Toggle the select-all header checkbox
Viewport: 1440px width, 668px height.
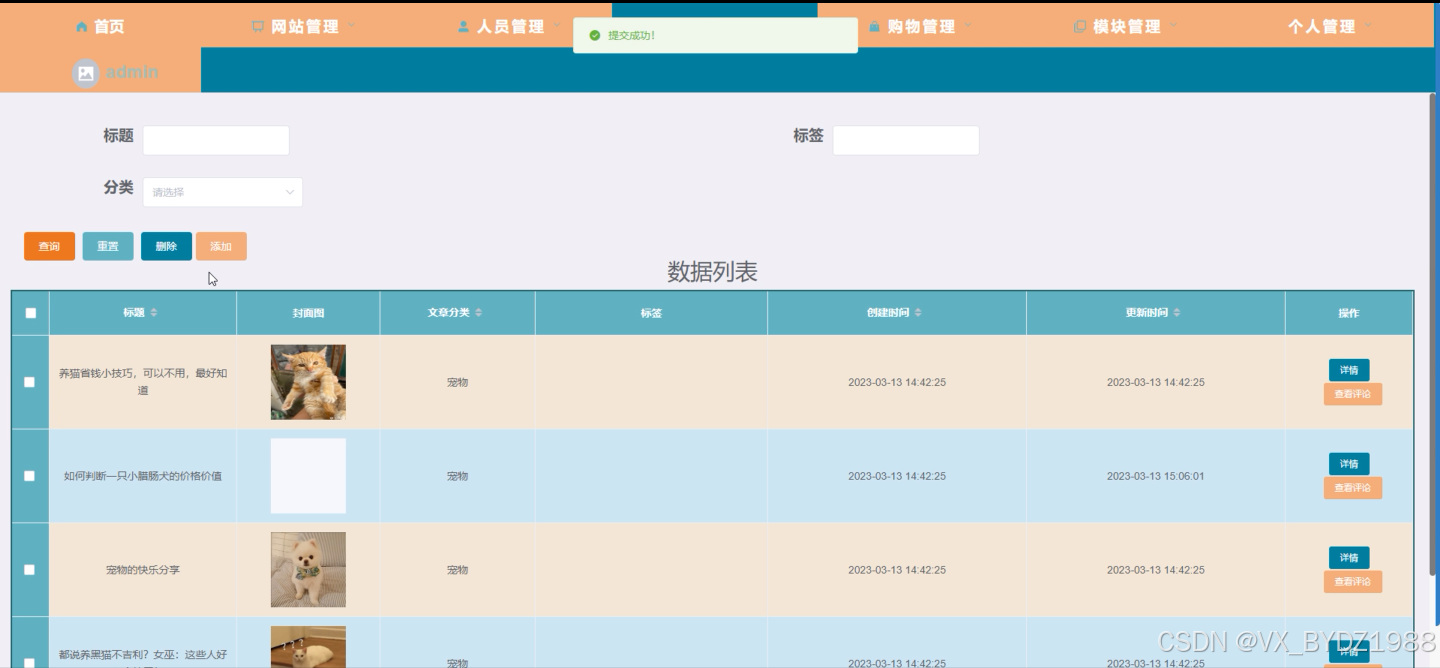coord(30,313)
